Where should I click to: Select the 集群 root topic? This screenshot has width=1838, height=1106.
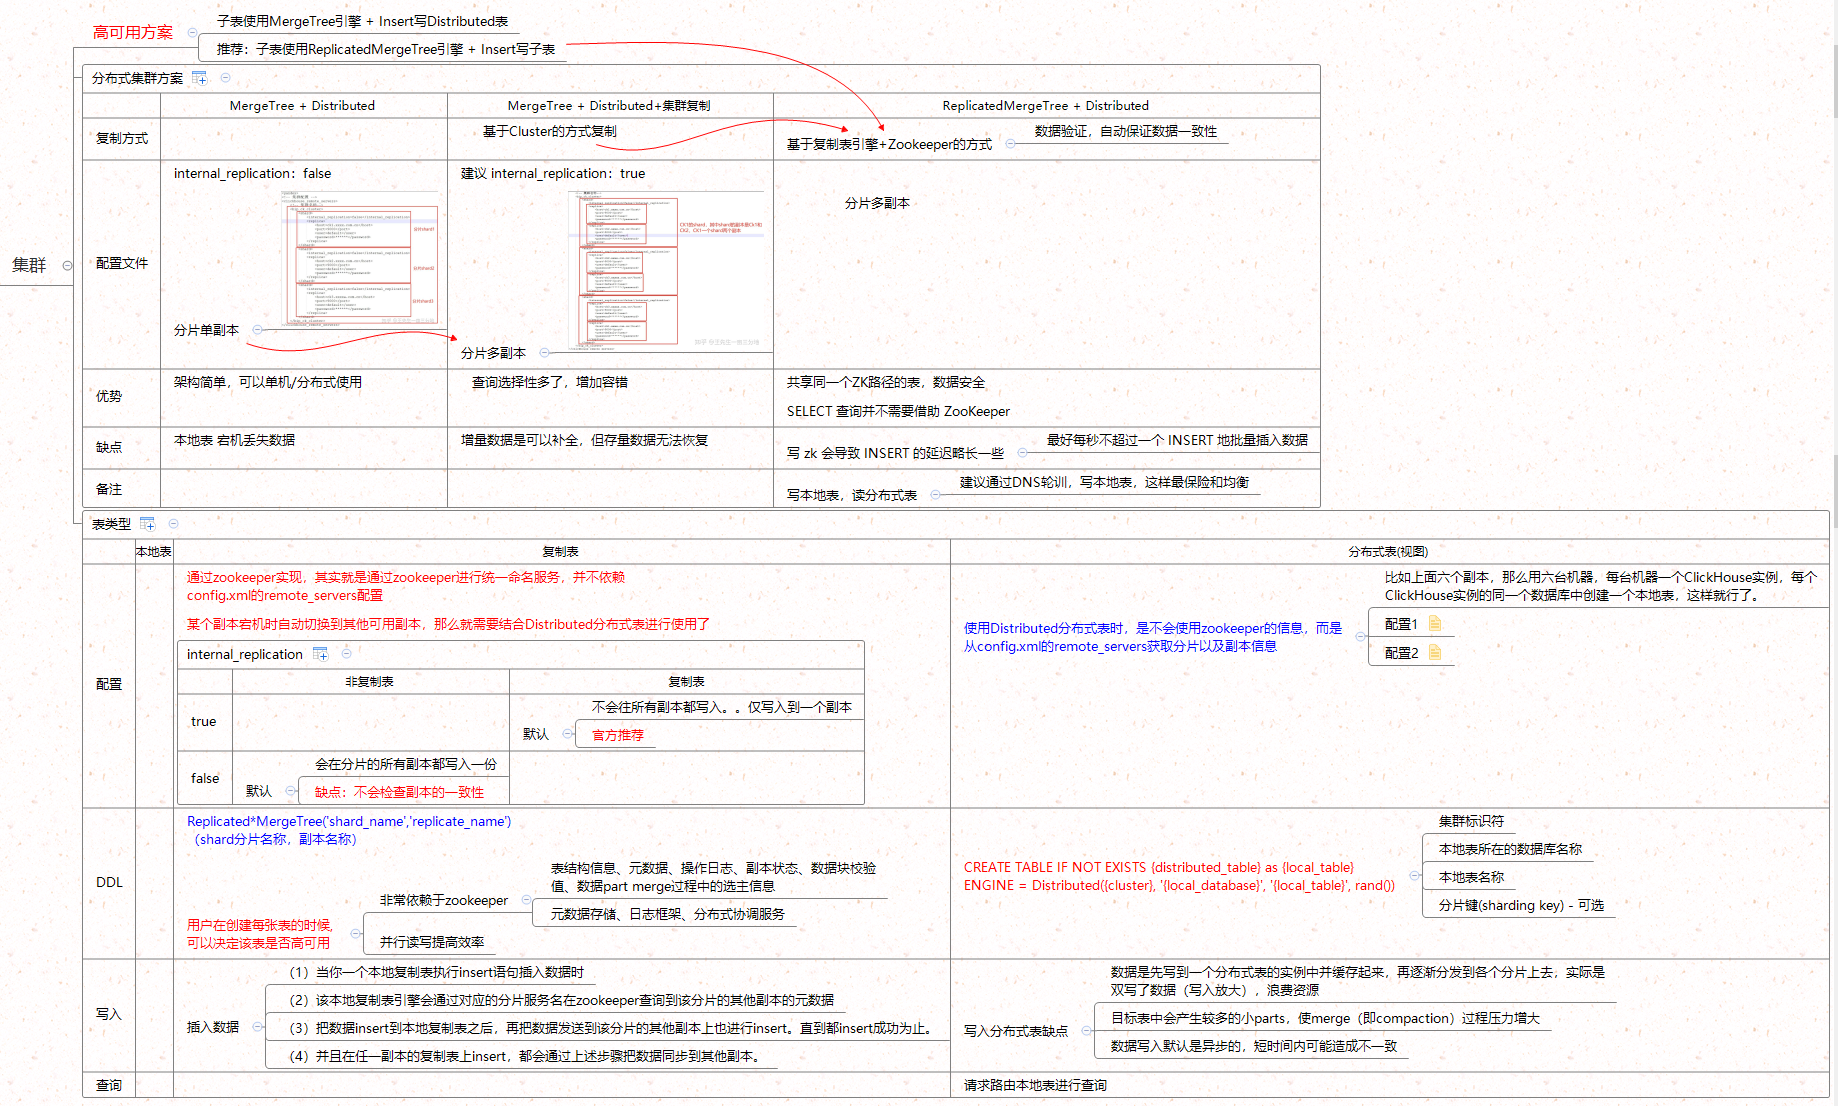pyautogui.click(x=29, y=266)
